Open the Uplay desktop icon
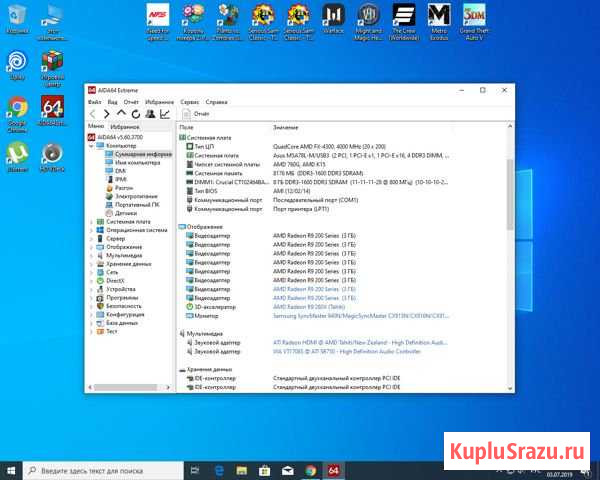This screenshot has height=480, width=600. coord(17,65)
